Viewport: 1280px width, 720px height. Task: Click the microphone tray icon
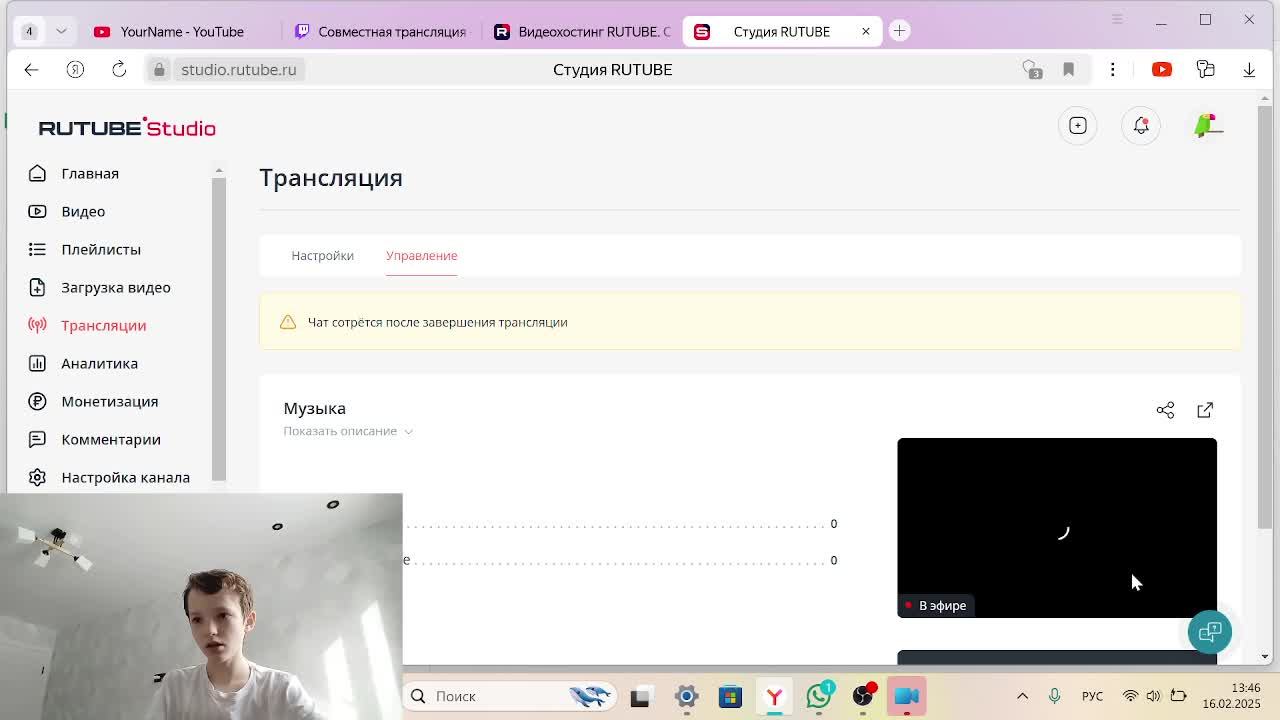(1054, 696)
